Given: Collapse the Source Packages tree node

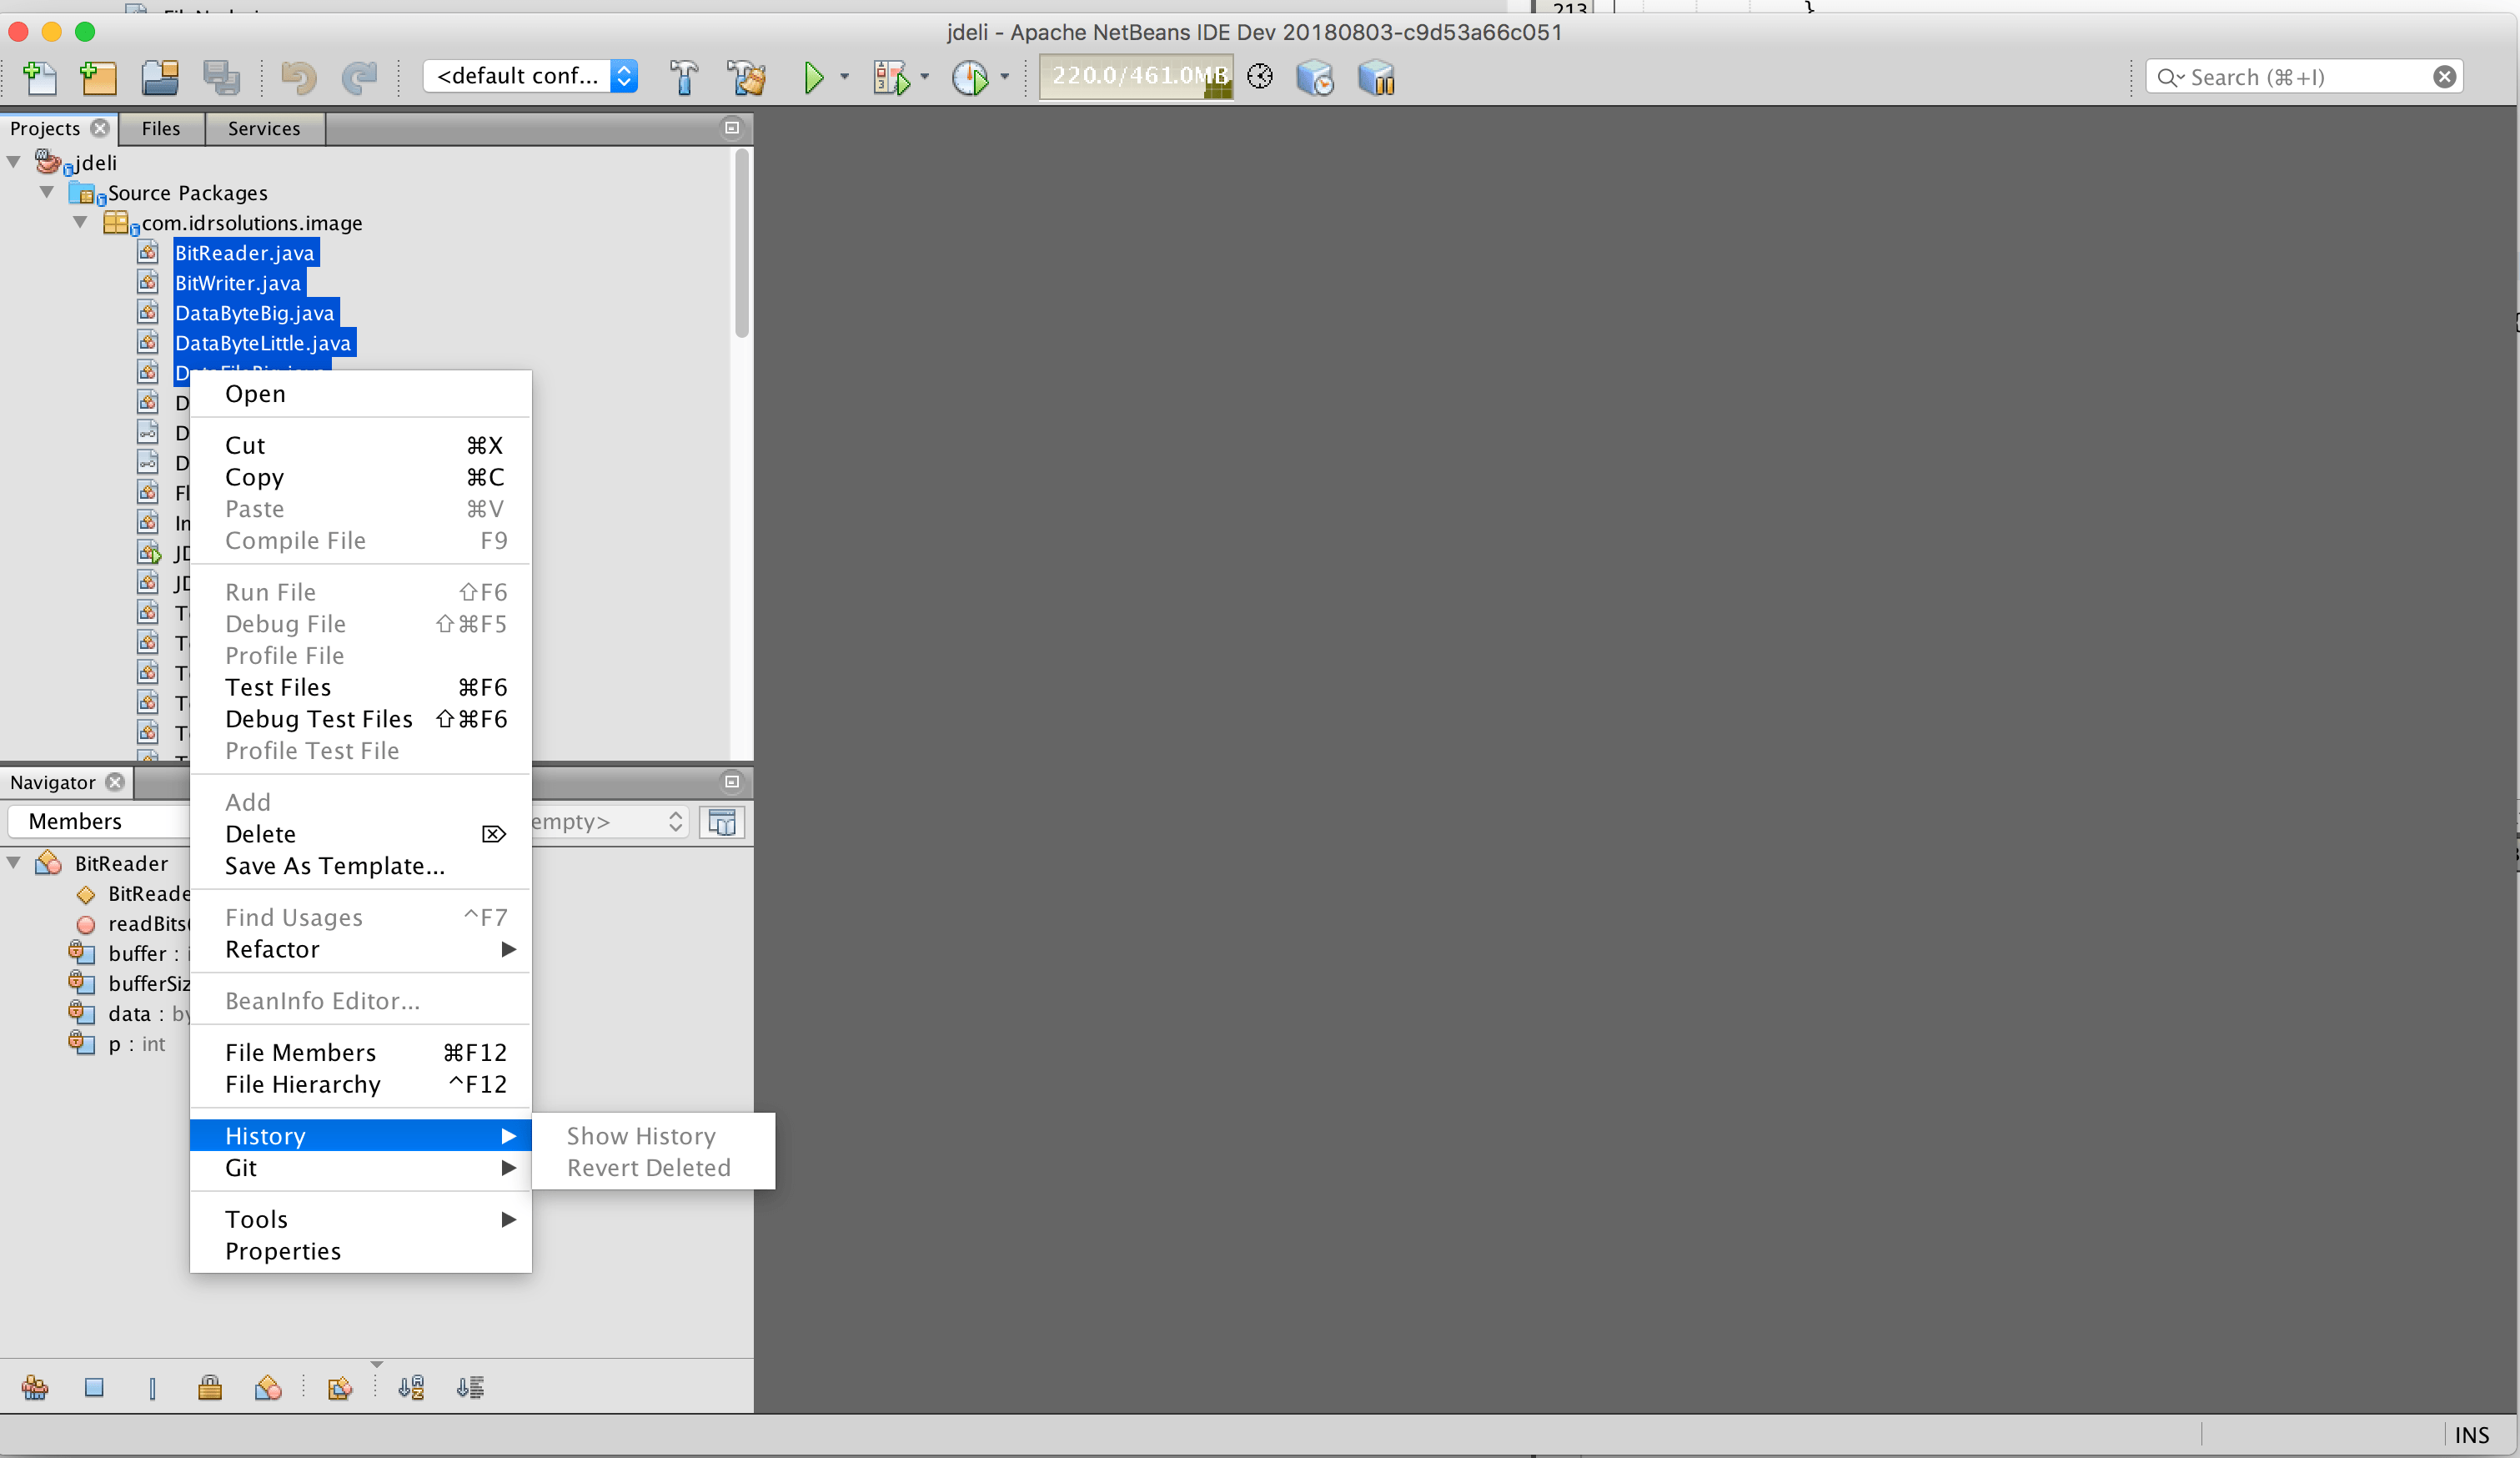Looking at the screenshot, I should pos(47,192).
